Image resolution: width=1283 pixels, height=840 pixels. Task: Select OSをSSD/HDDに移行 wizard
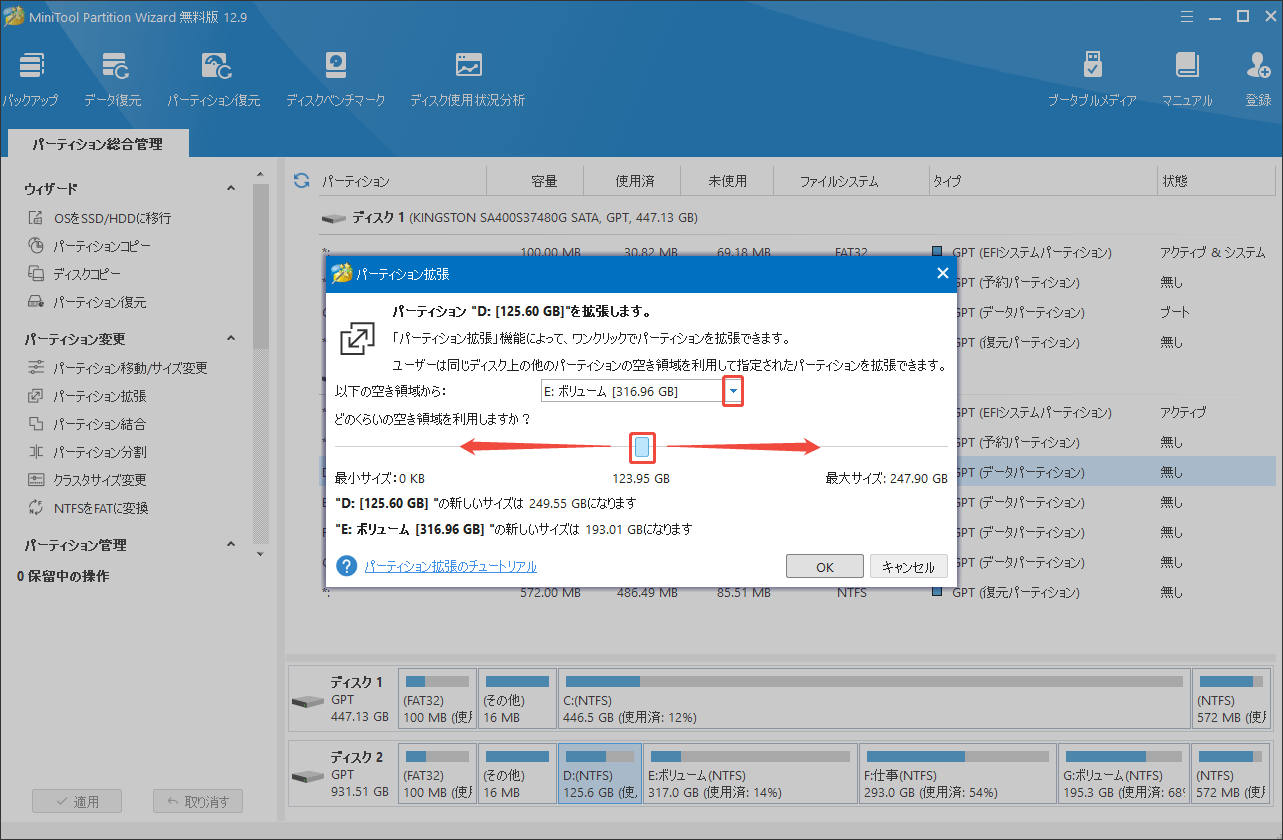(112, 218)
